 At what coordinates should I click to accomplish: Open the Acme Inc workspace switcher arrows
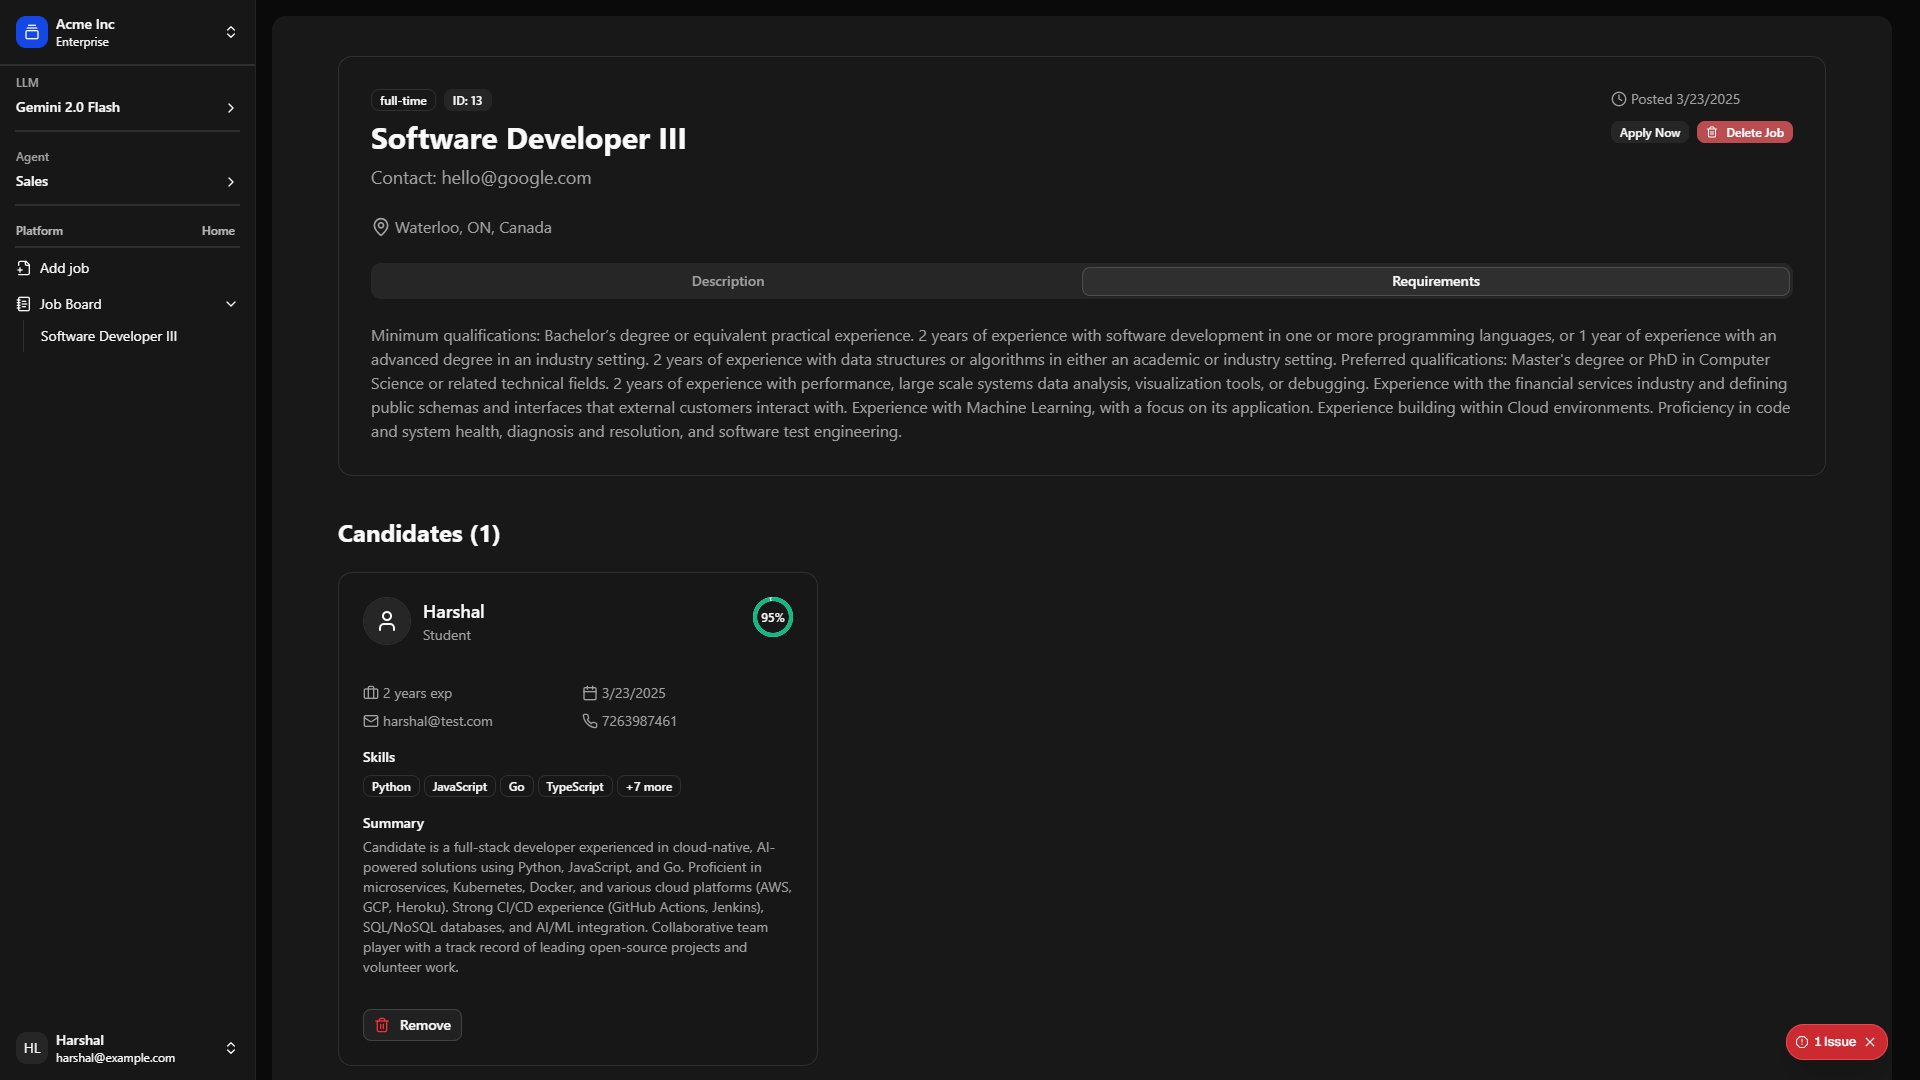point(231,32)
